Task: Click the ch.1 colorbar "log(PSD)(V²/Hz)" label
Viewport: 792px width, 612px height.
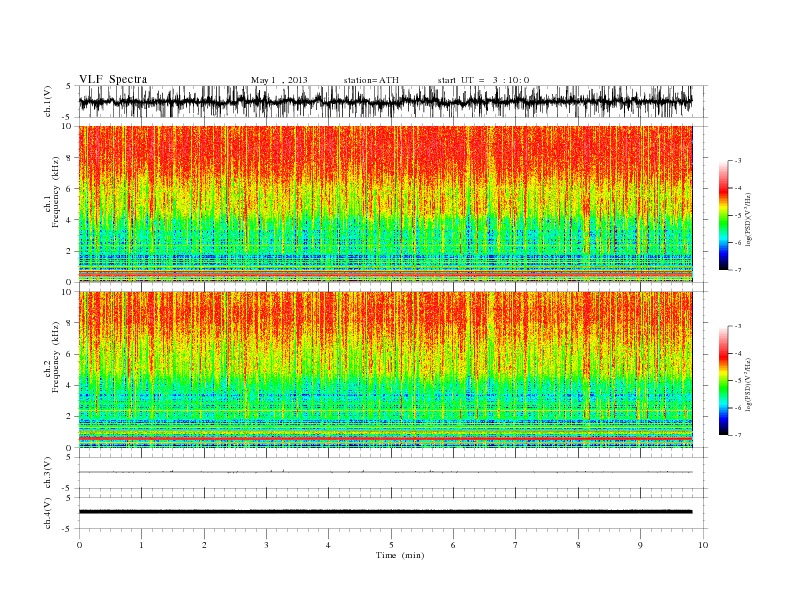Action: click(749, 220)
